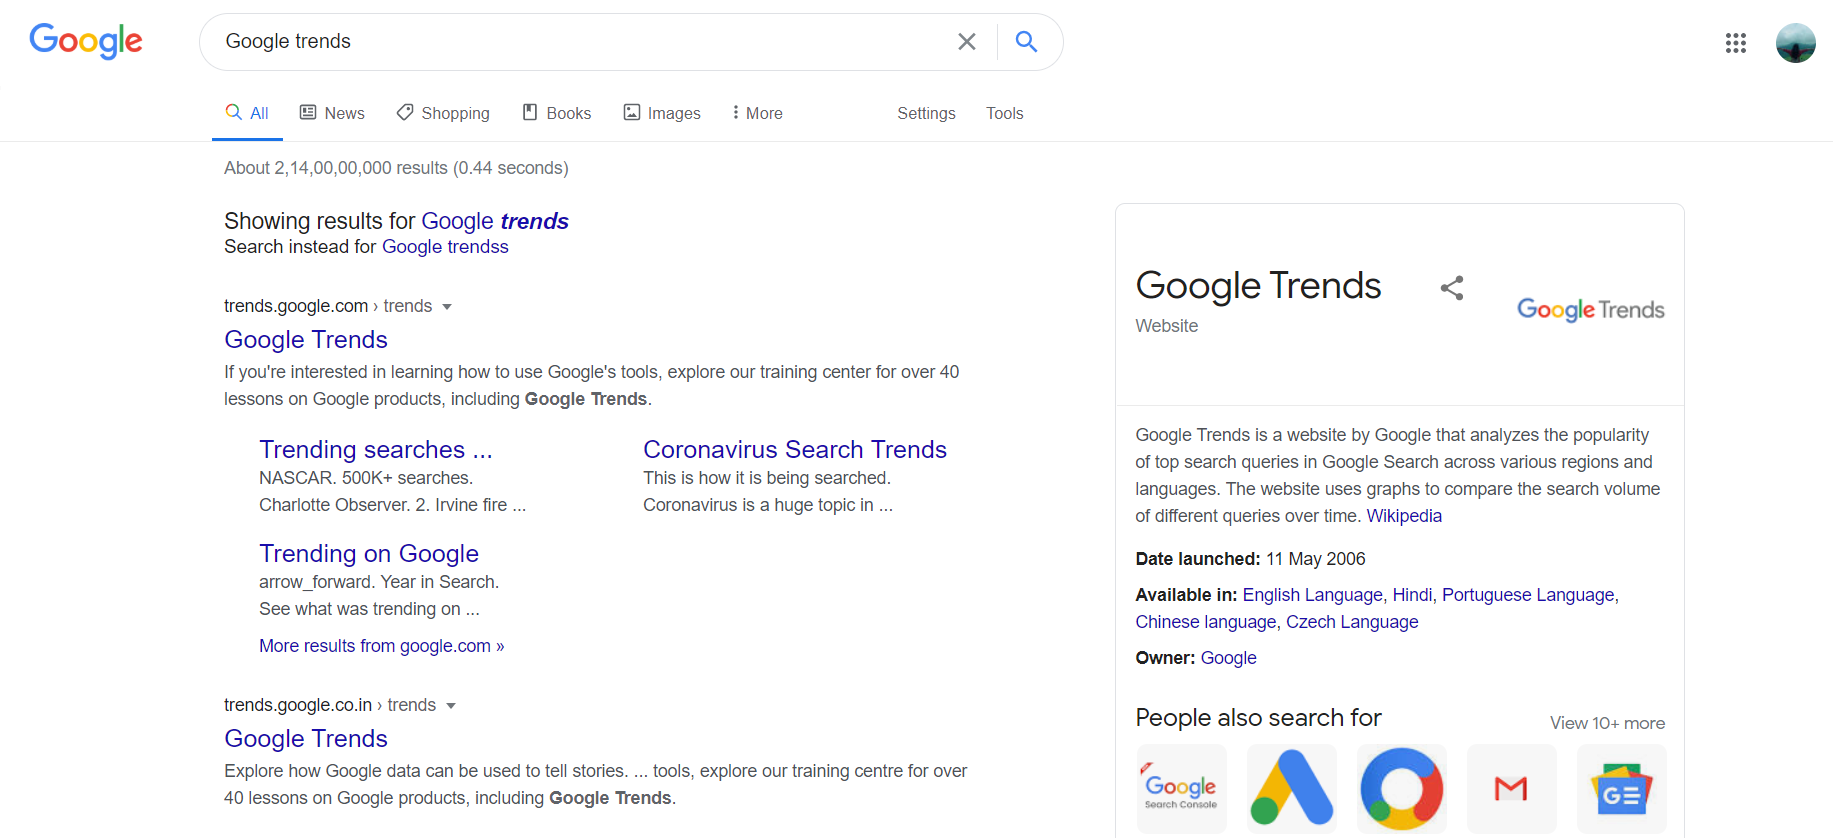This screenshot has width=1833, height=838.
Task: Open the Google apps grid
Action: click(x=1735, y=43)
